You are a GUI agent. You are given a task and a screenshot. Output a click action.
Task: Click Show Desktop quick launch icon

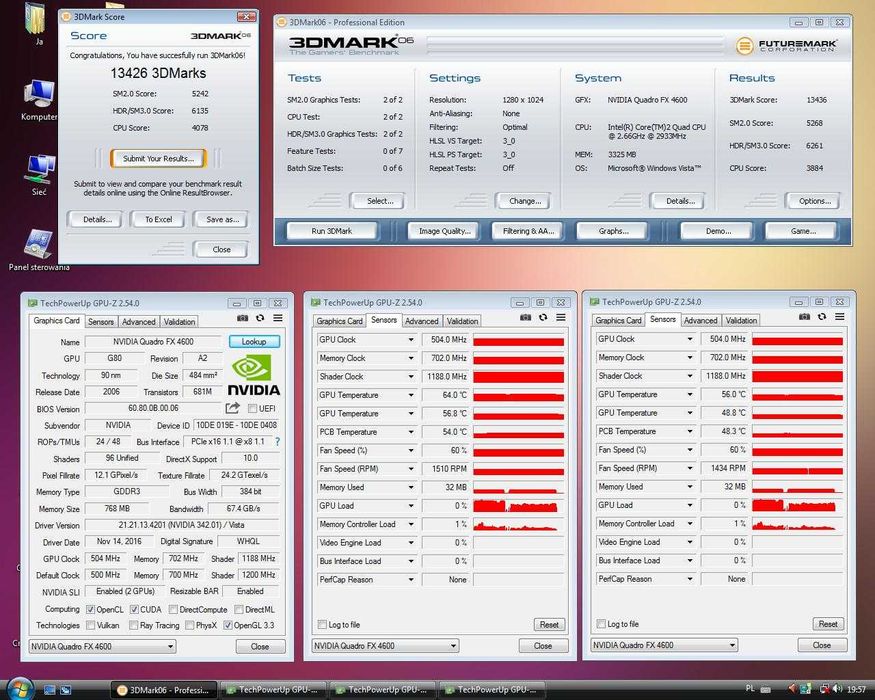(50, 691)
